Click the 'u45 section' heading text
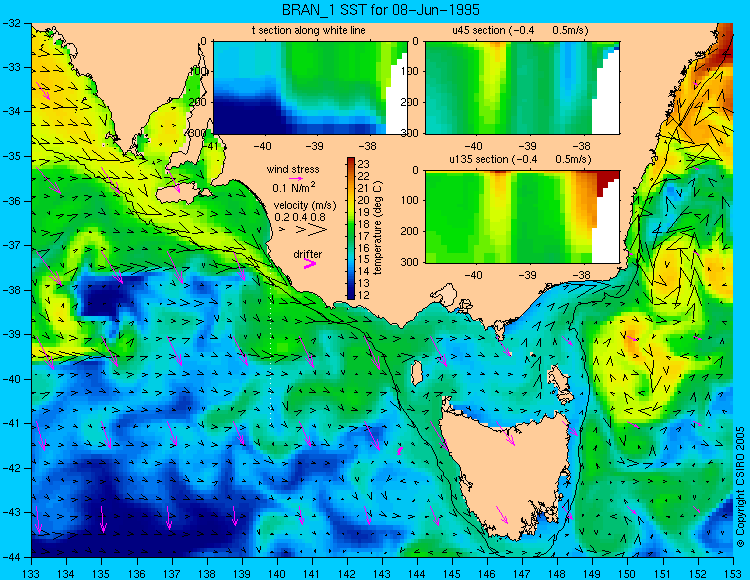750x580 pixels. point(479,30)
